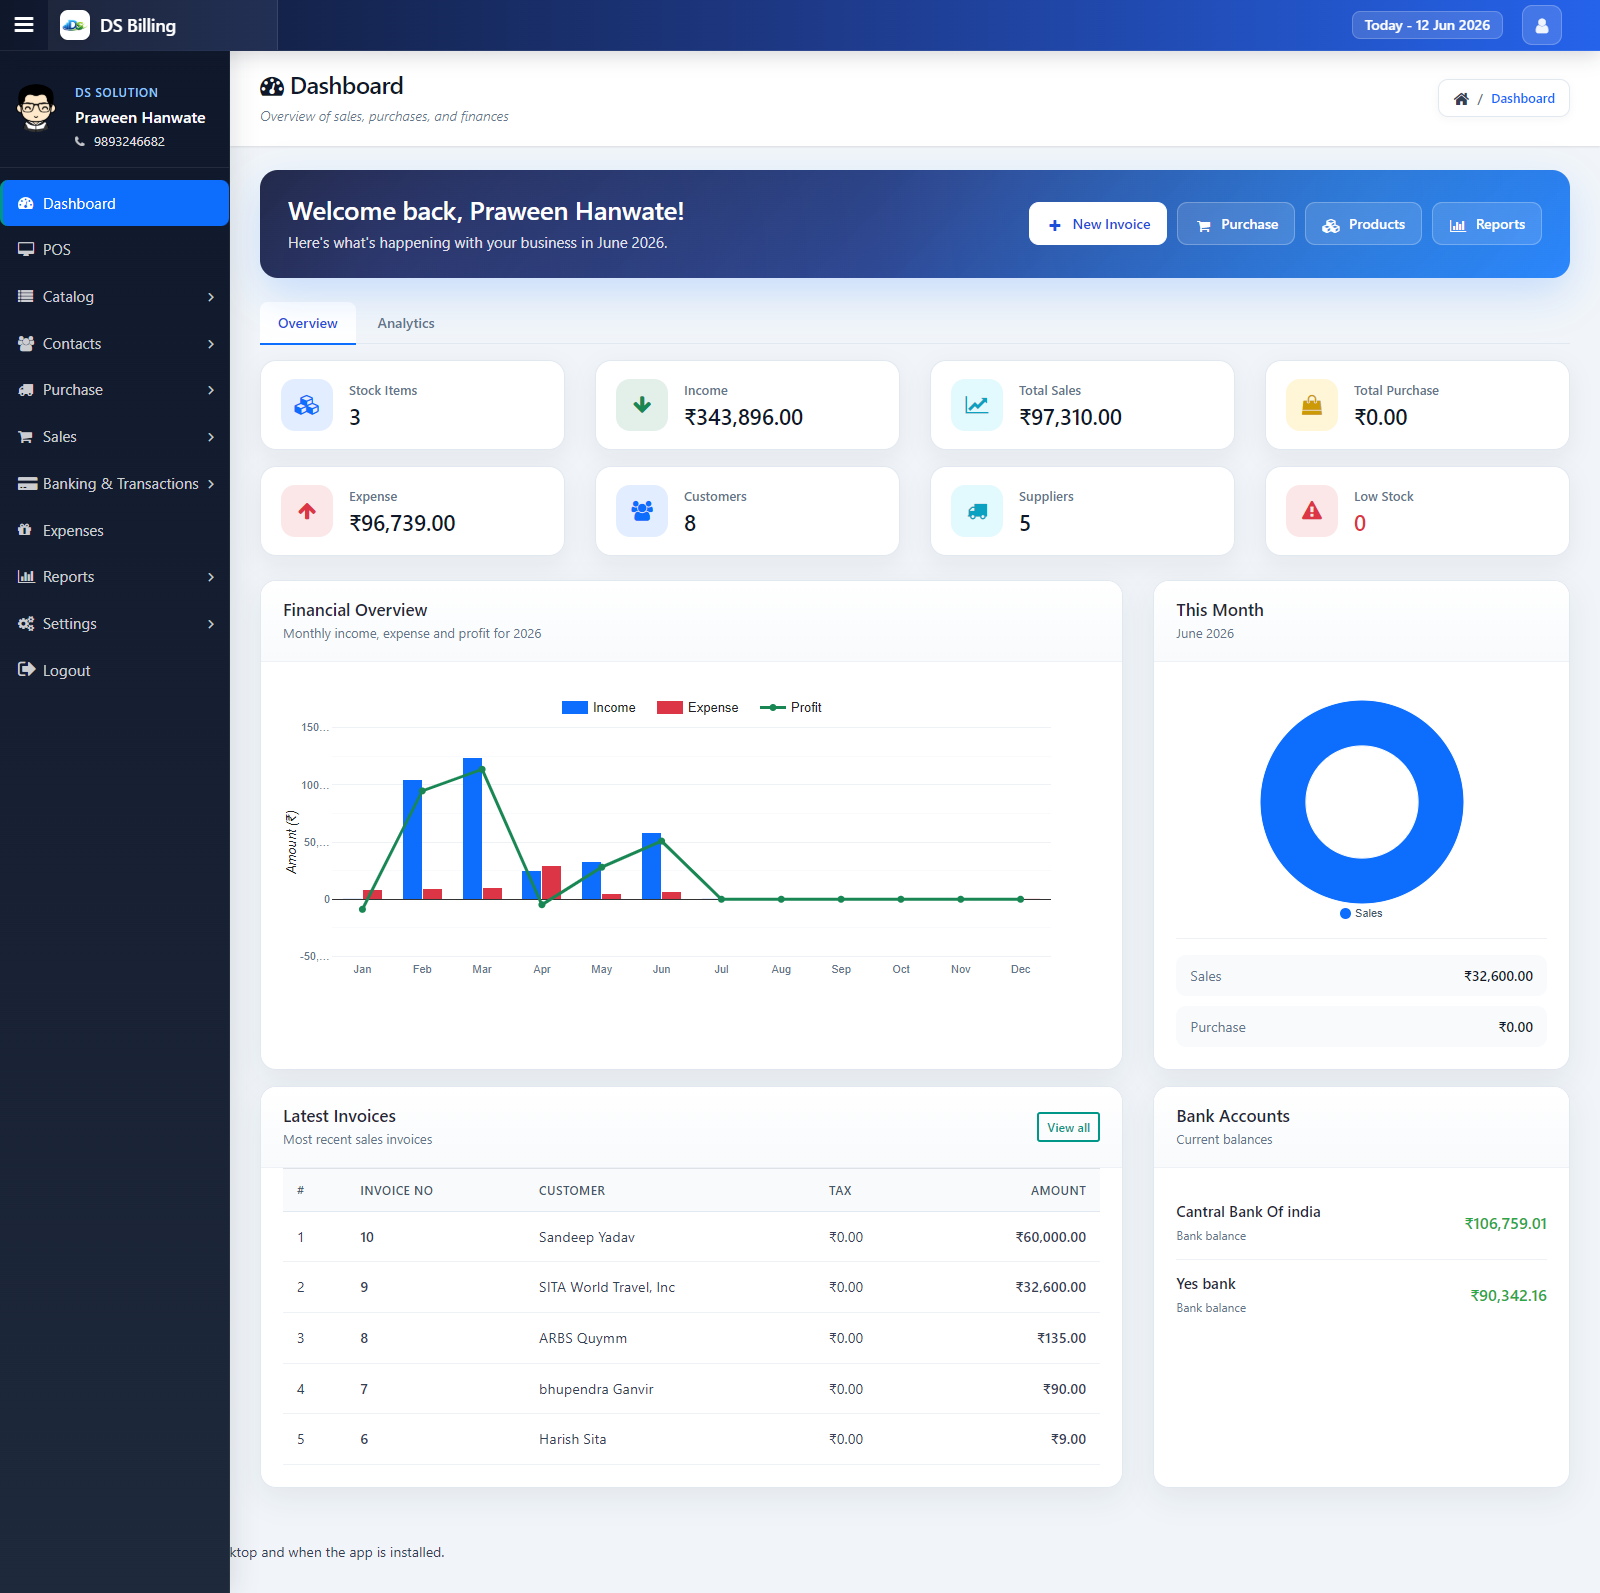Click the DS Billing logo icon
Image resolution: width=1600 pixels, height=1593 pixels.
point(75,25)
